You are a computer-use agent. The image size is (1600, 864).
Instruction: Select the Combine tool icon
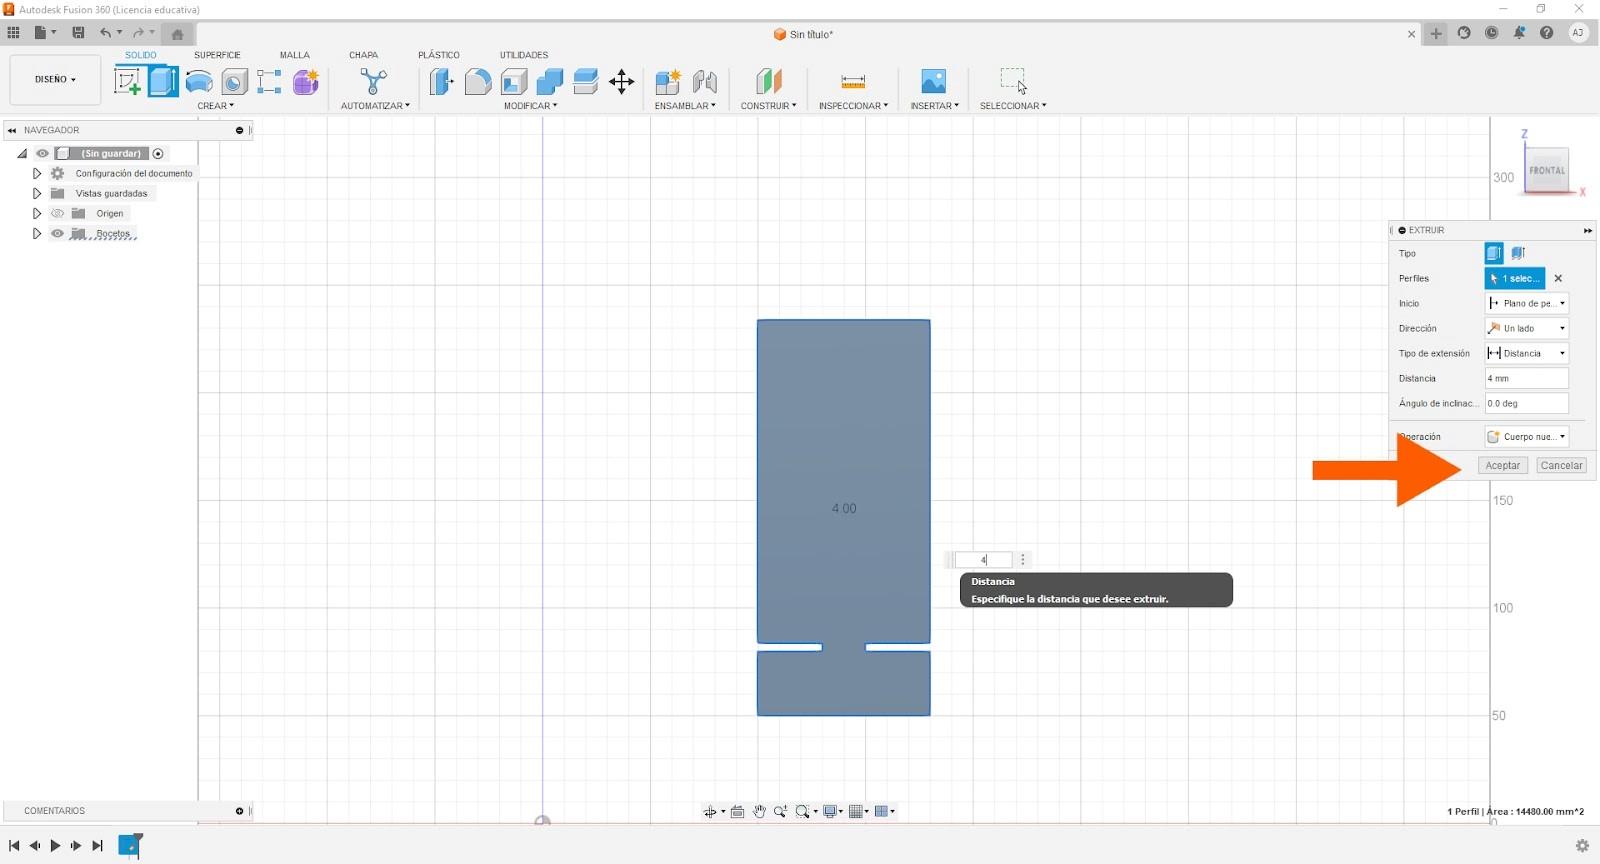tap(550, 82)
